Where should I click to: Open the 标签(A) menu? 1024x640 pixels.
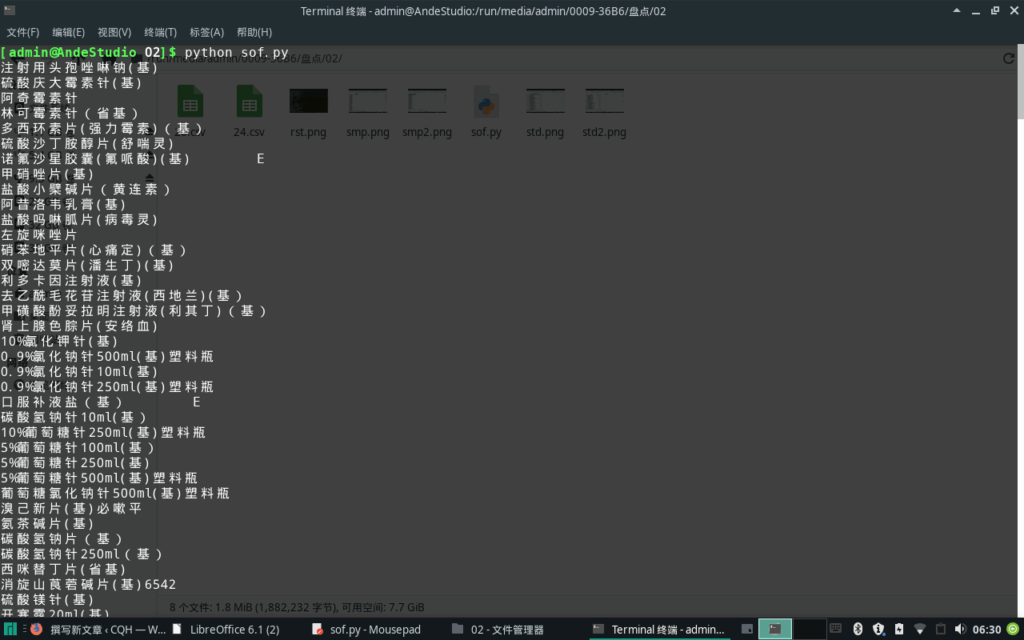[x=206, y=32]
